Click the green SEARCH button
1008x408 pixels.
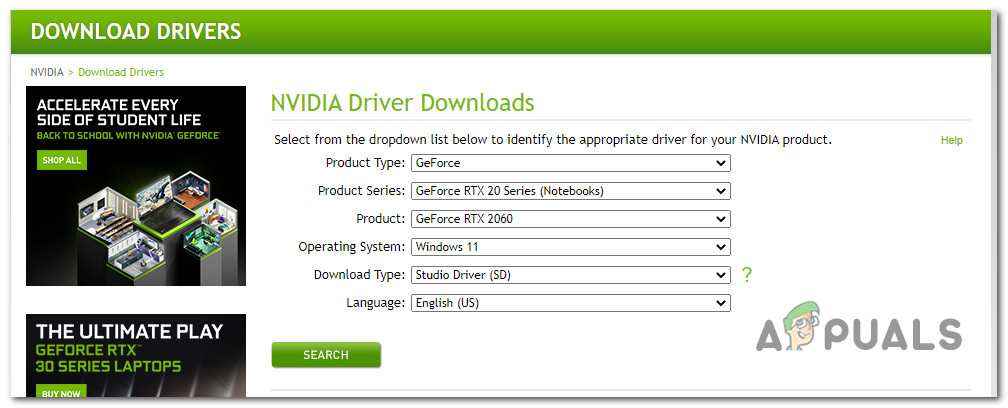[326, 355]
